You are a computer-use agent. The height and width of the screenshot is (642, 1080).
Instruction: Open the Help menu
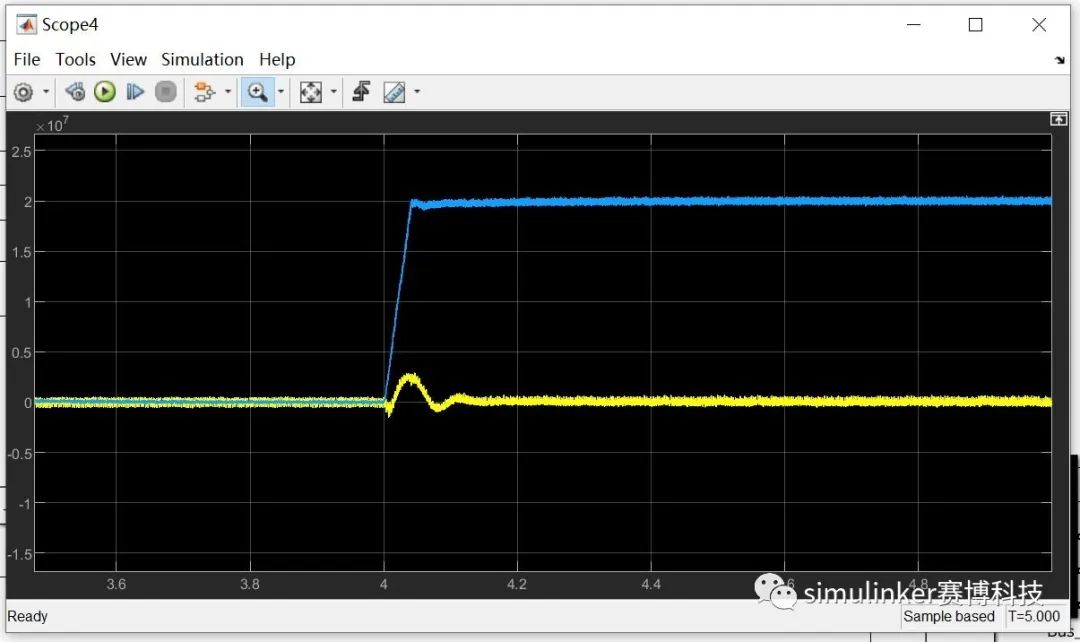277,60
